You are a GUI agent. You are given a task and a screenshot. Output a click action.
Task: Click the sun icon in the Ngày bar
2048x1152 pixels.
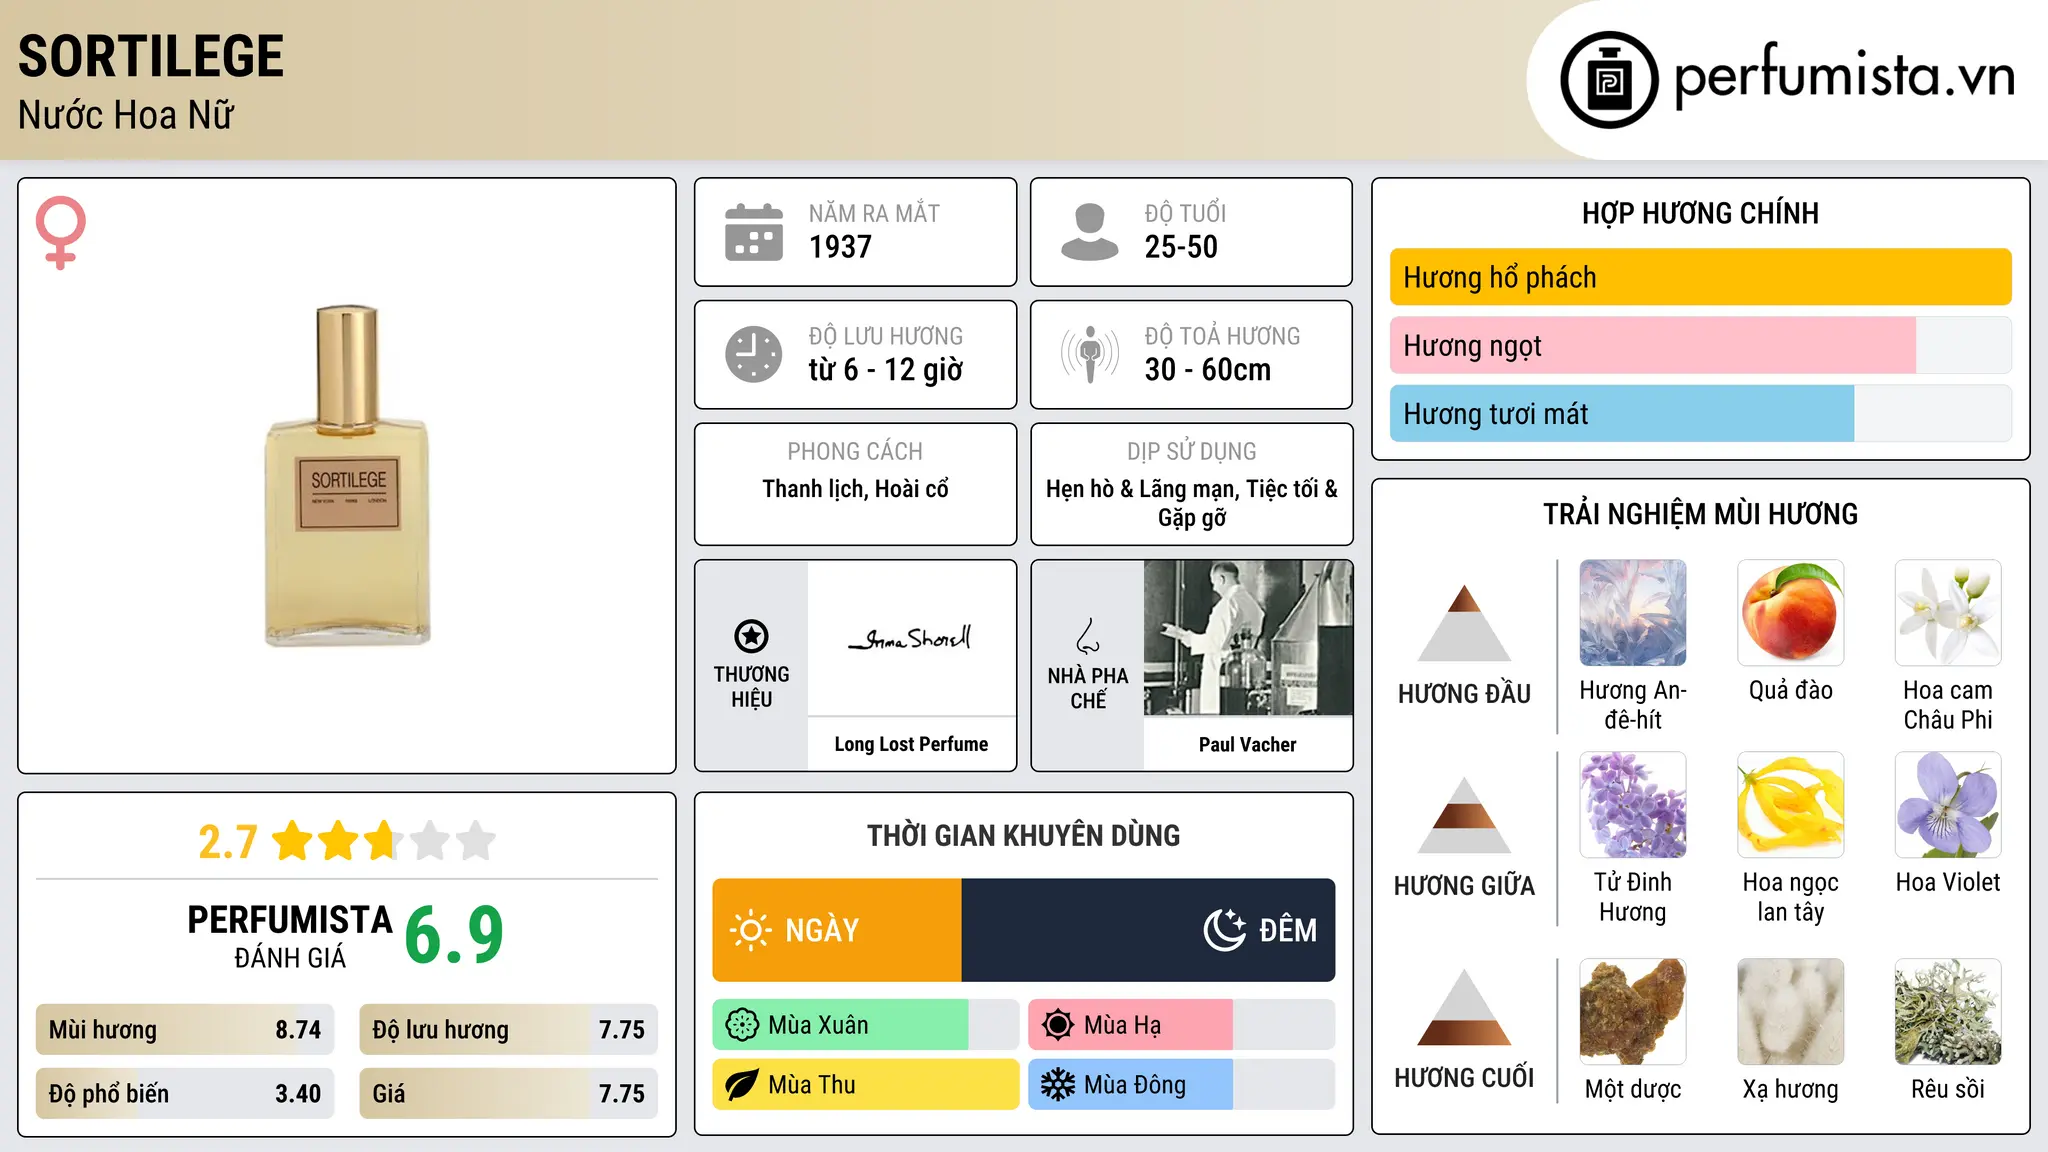click(x=750, y=930)
